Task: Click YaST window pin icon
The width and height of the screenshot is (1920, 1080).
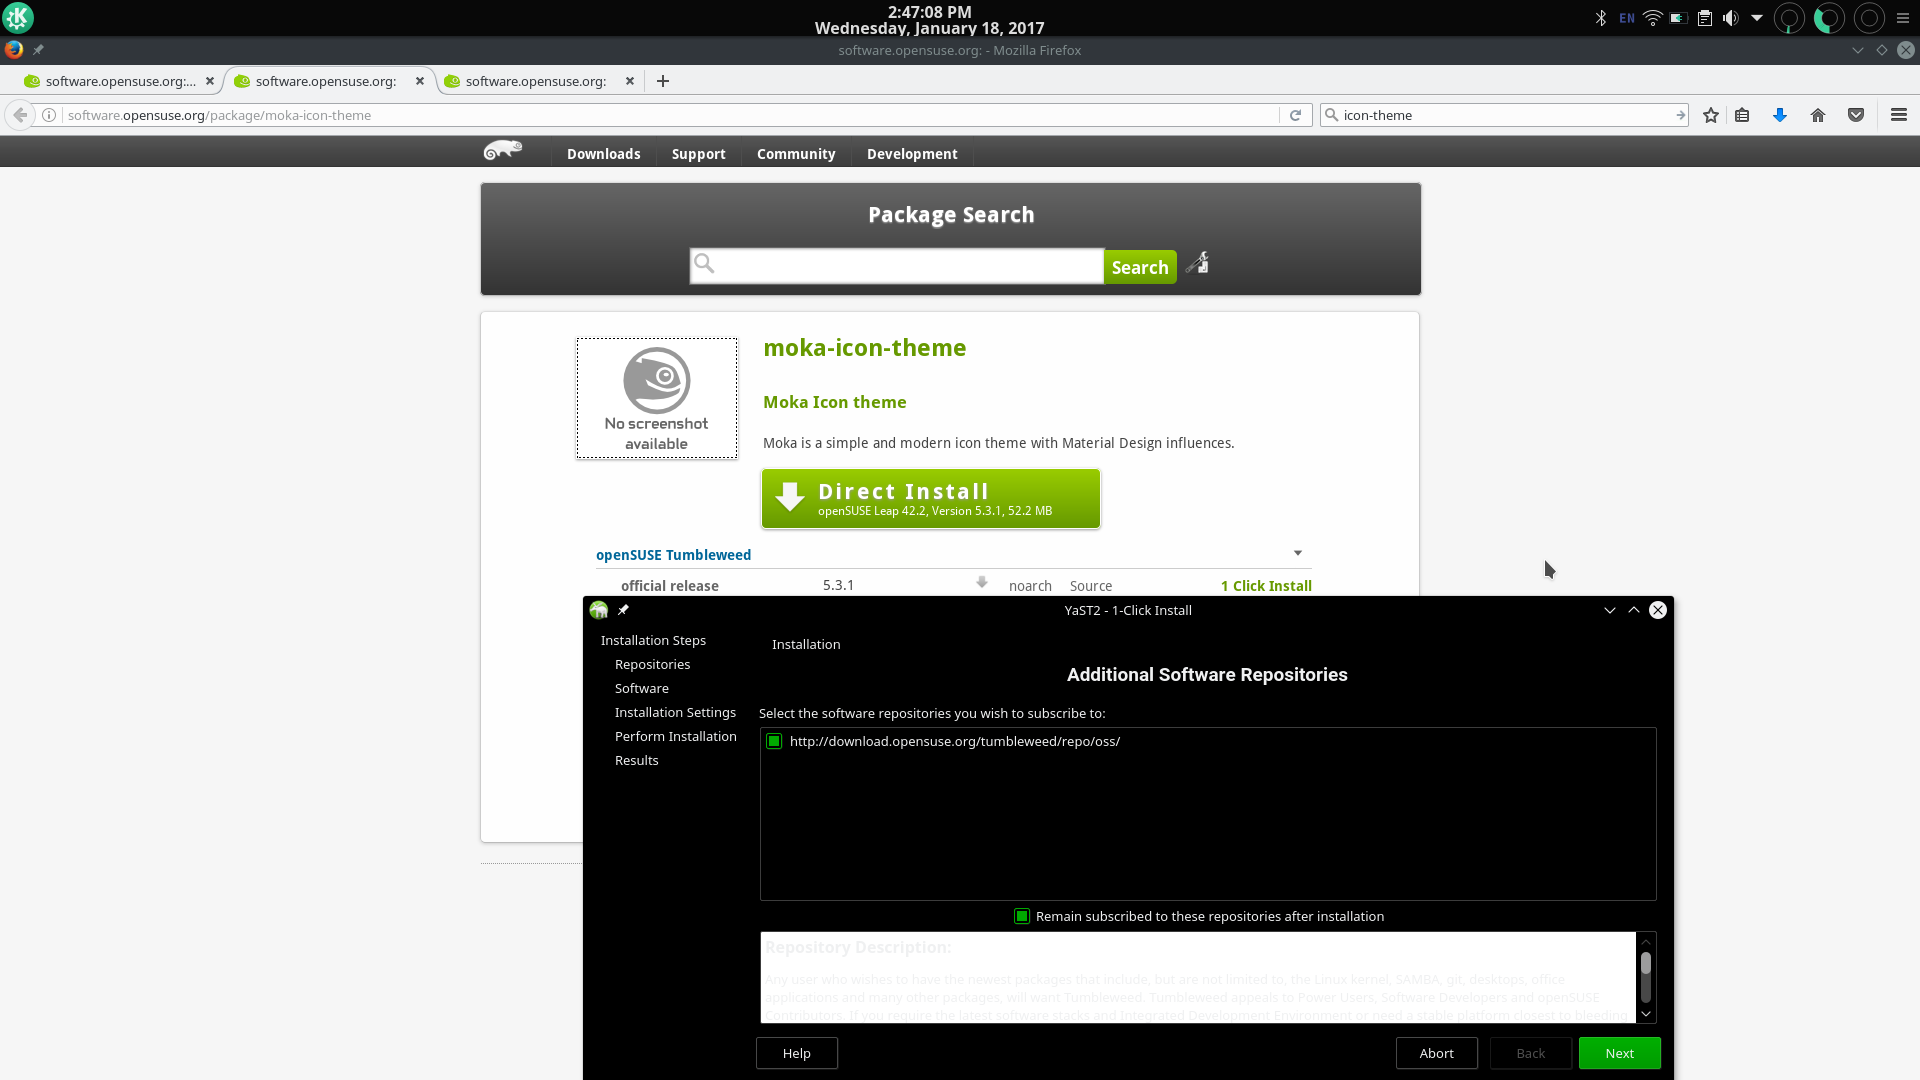Action: tap(623, 610)
